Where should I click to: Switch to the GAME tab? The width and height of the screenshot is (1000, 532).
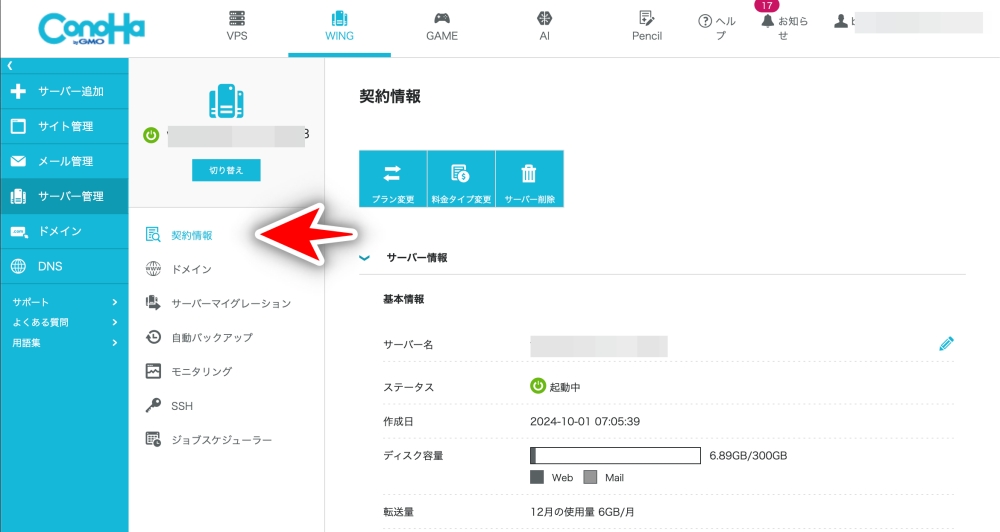441,27
